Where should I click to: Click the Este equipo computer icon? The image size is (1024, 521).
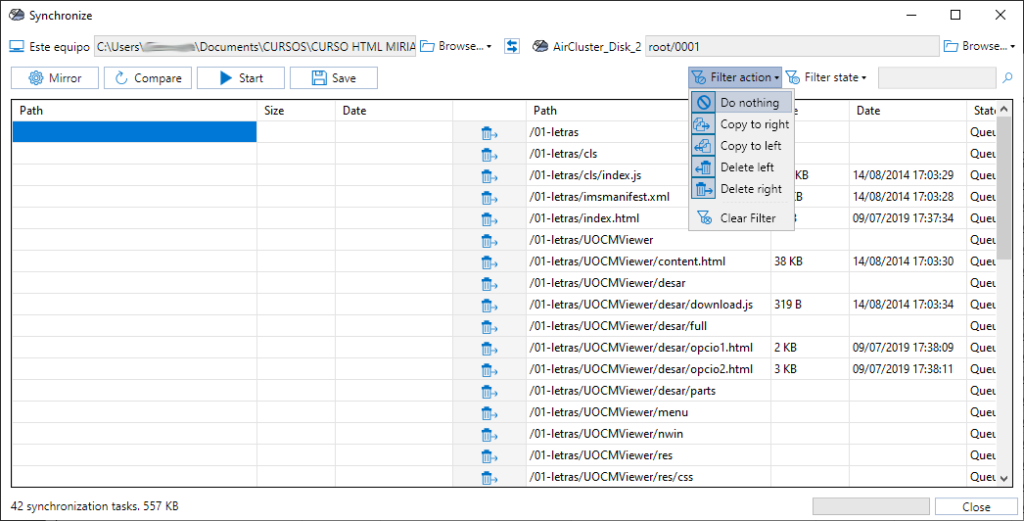[x=16, y=47]
